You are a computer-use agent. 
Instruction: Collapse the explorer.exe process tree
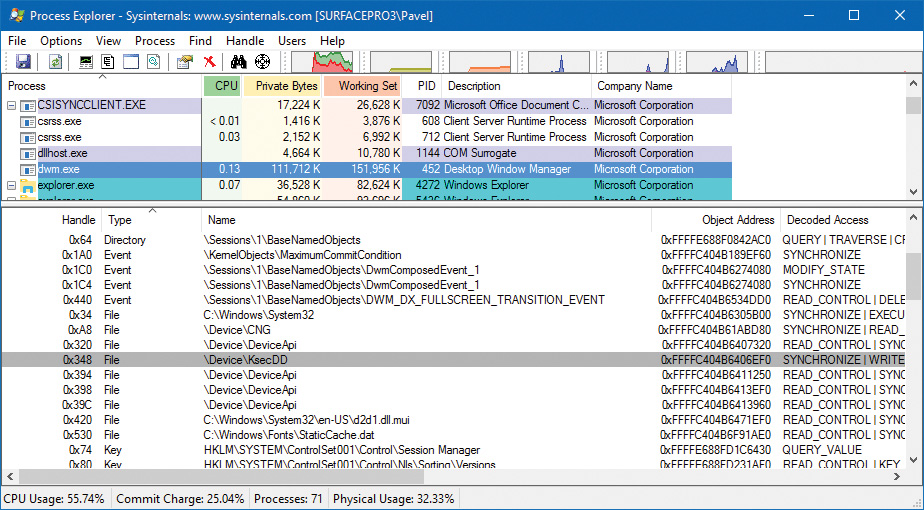[x=12, y=185]
